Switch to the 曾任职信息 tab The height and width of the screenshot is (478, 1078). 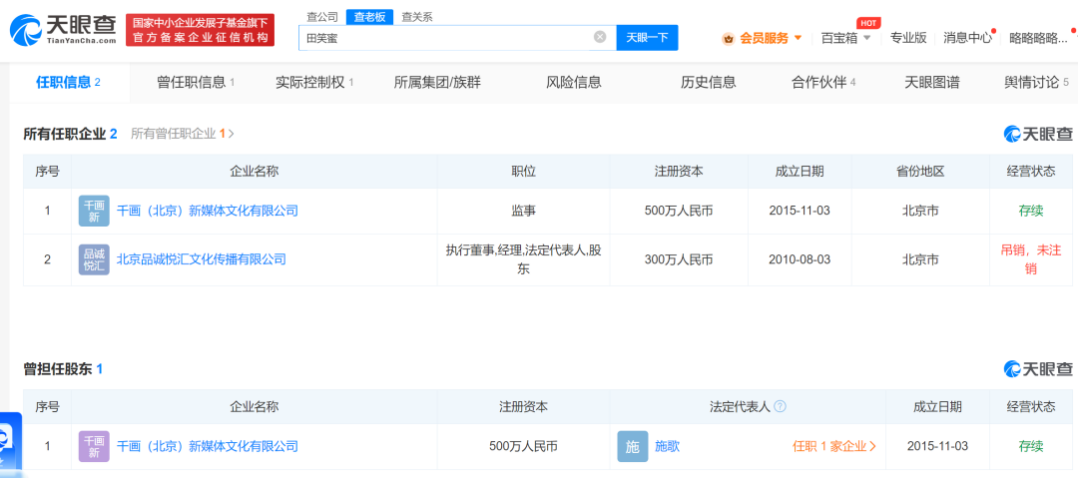[196, 83]
